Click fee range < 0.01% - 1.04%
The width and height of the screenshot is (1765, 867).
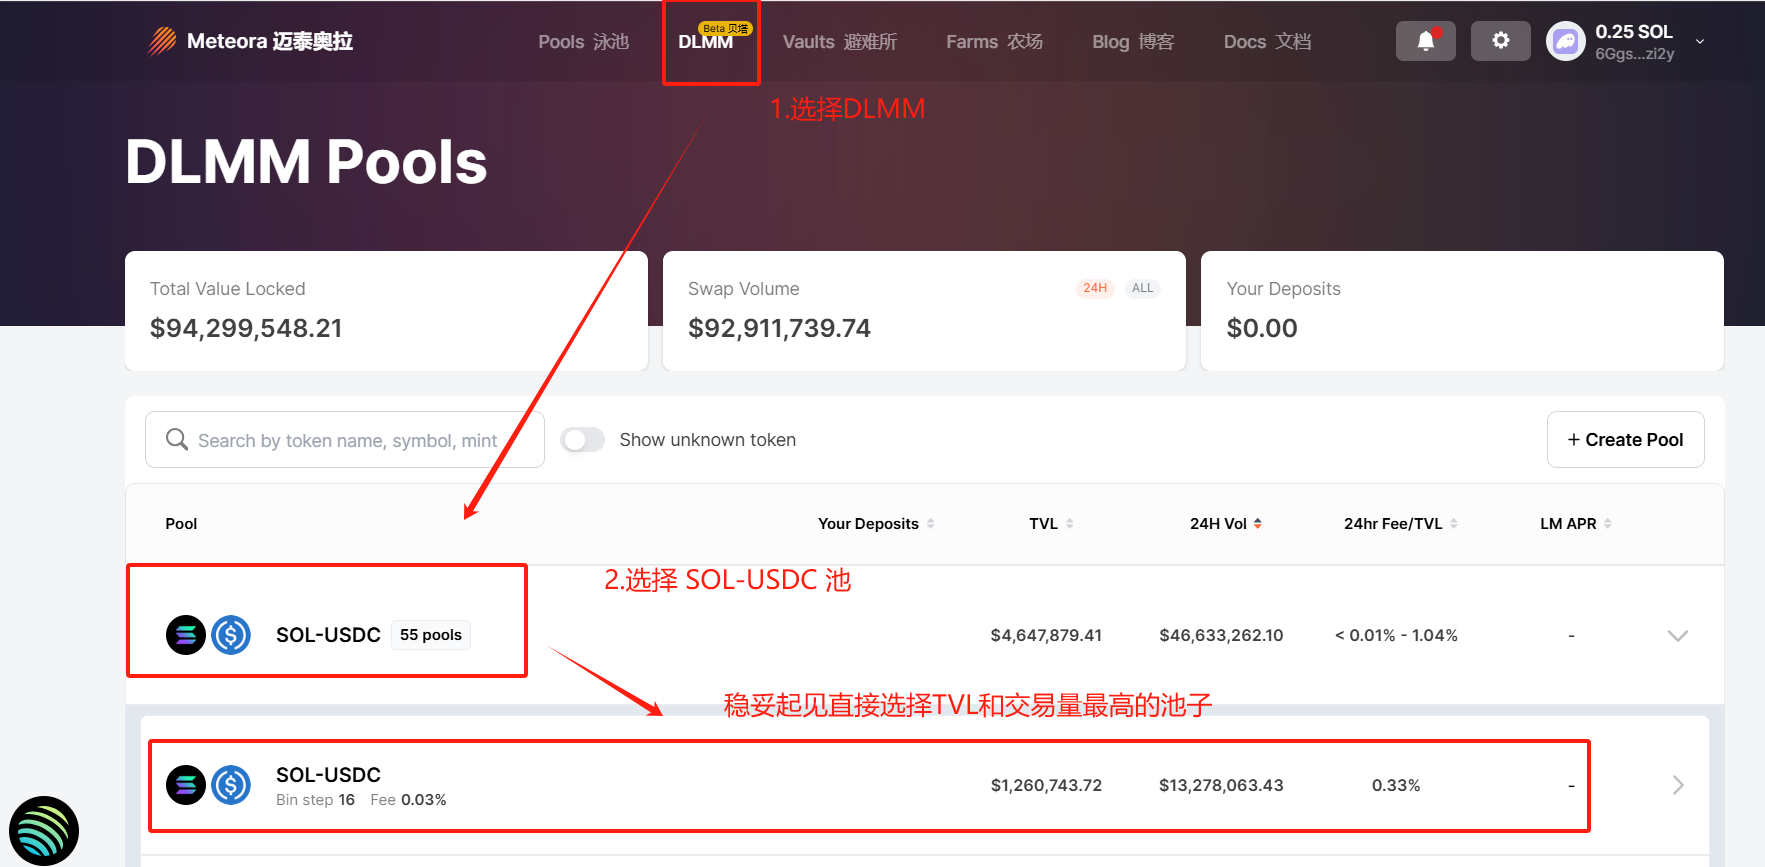[x=1396, y=635]
